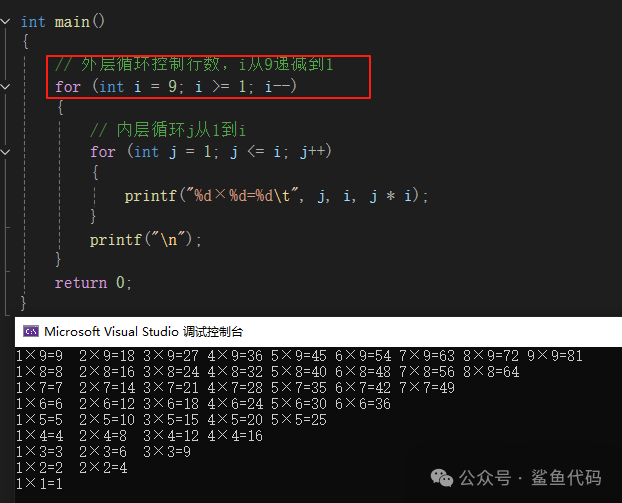Click console output '6×7=42'

pos(363,388)
